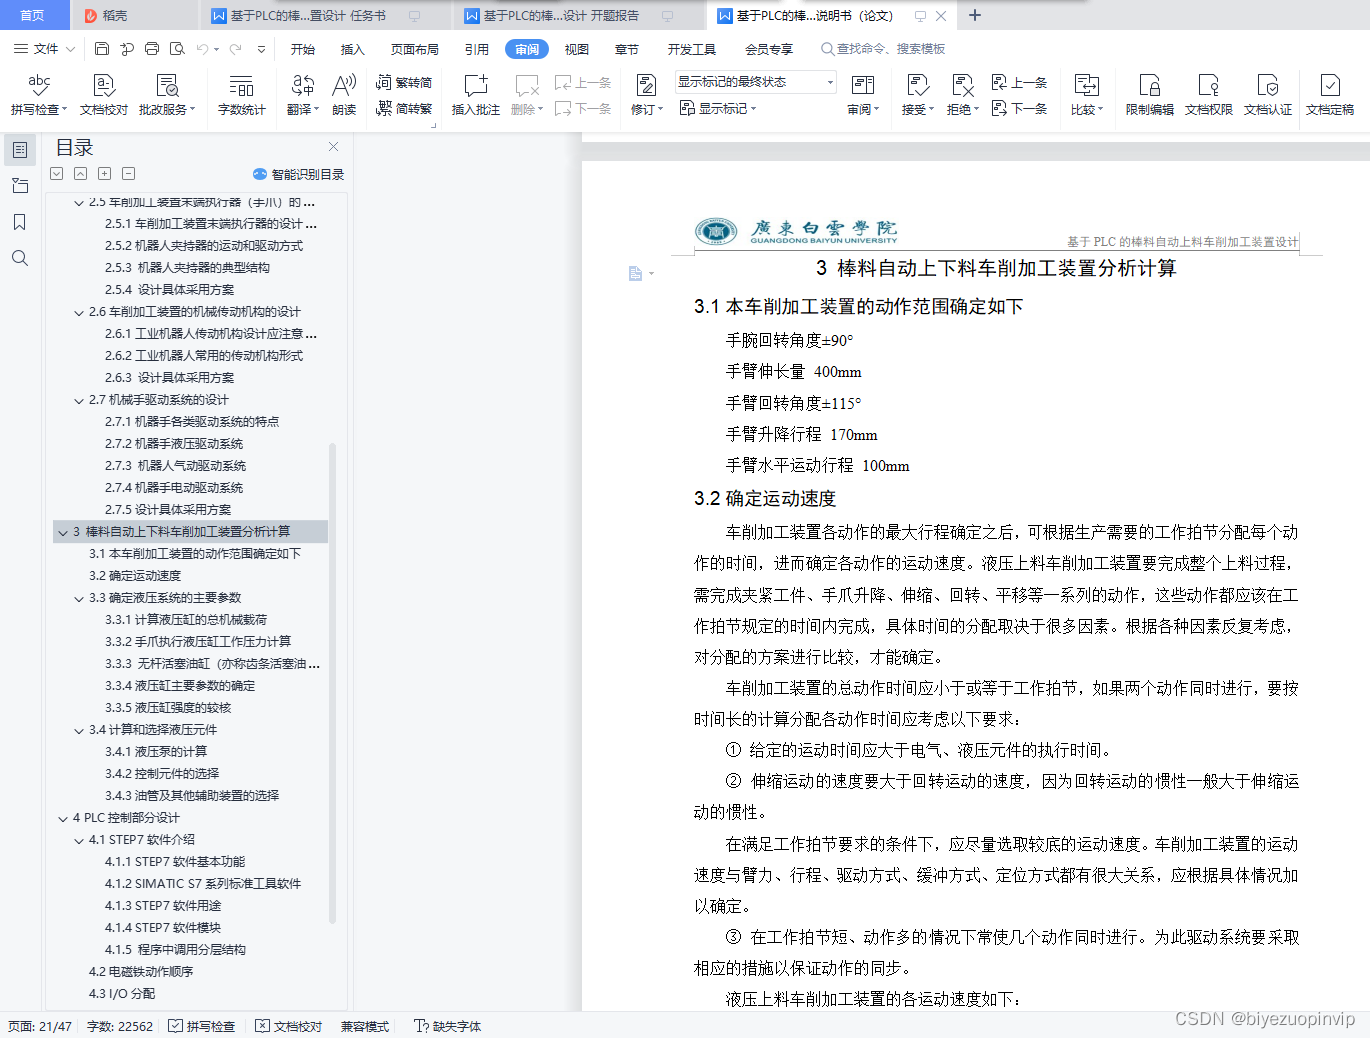Close the 目录 navigation panel
1370x1038 pixels.
pyautogui.click(x=334, y=147)
